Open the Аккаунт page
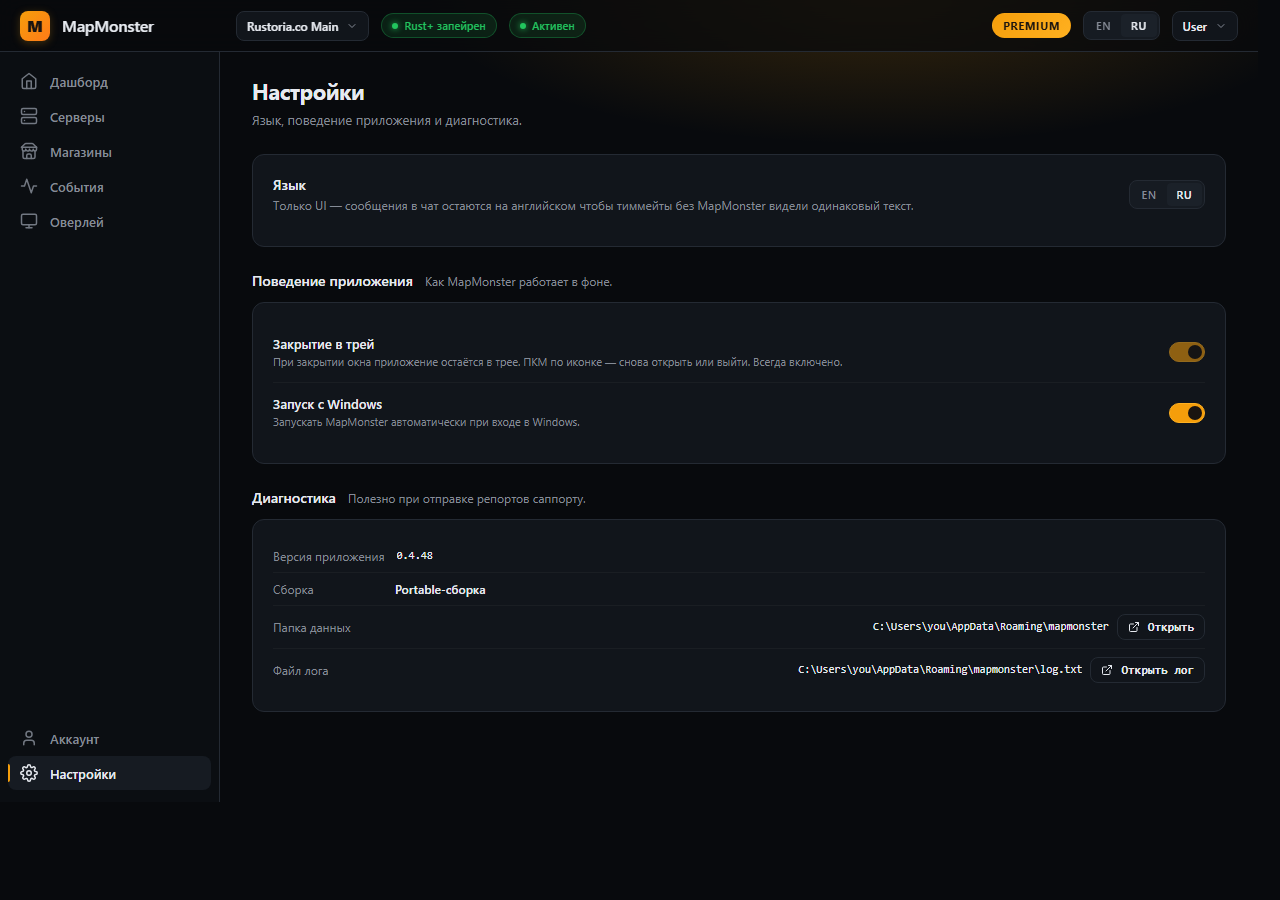Screen dimensions: 1280x900 point(110,739)
